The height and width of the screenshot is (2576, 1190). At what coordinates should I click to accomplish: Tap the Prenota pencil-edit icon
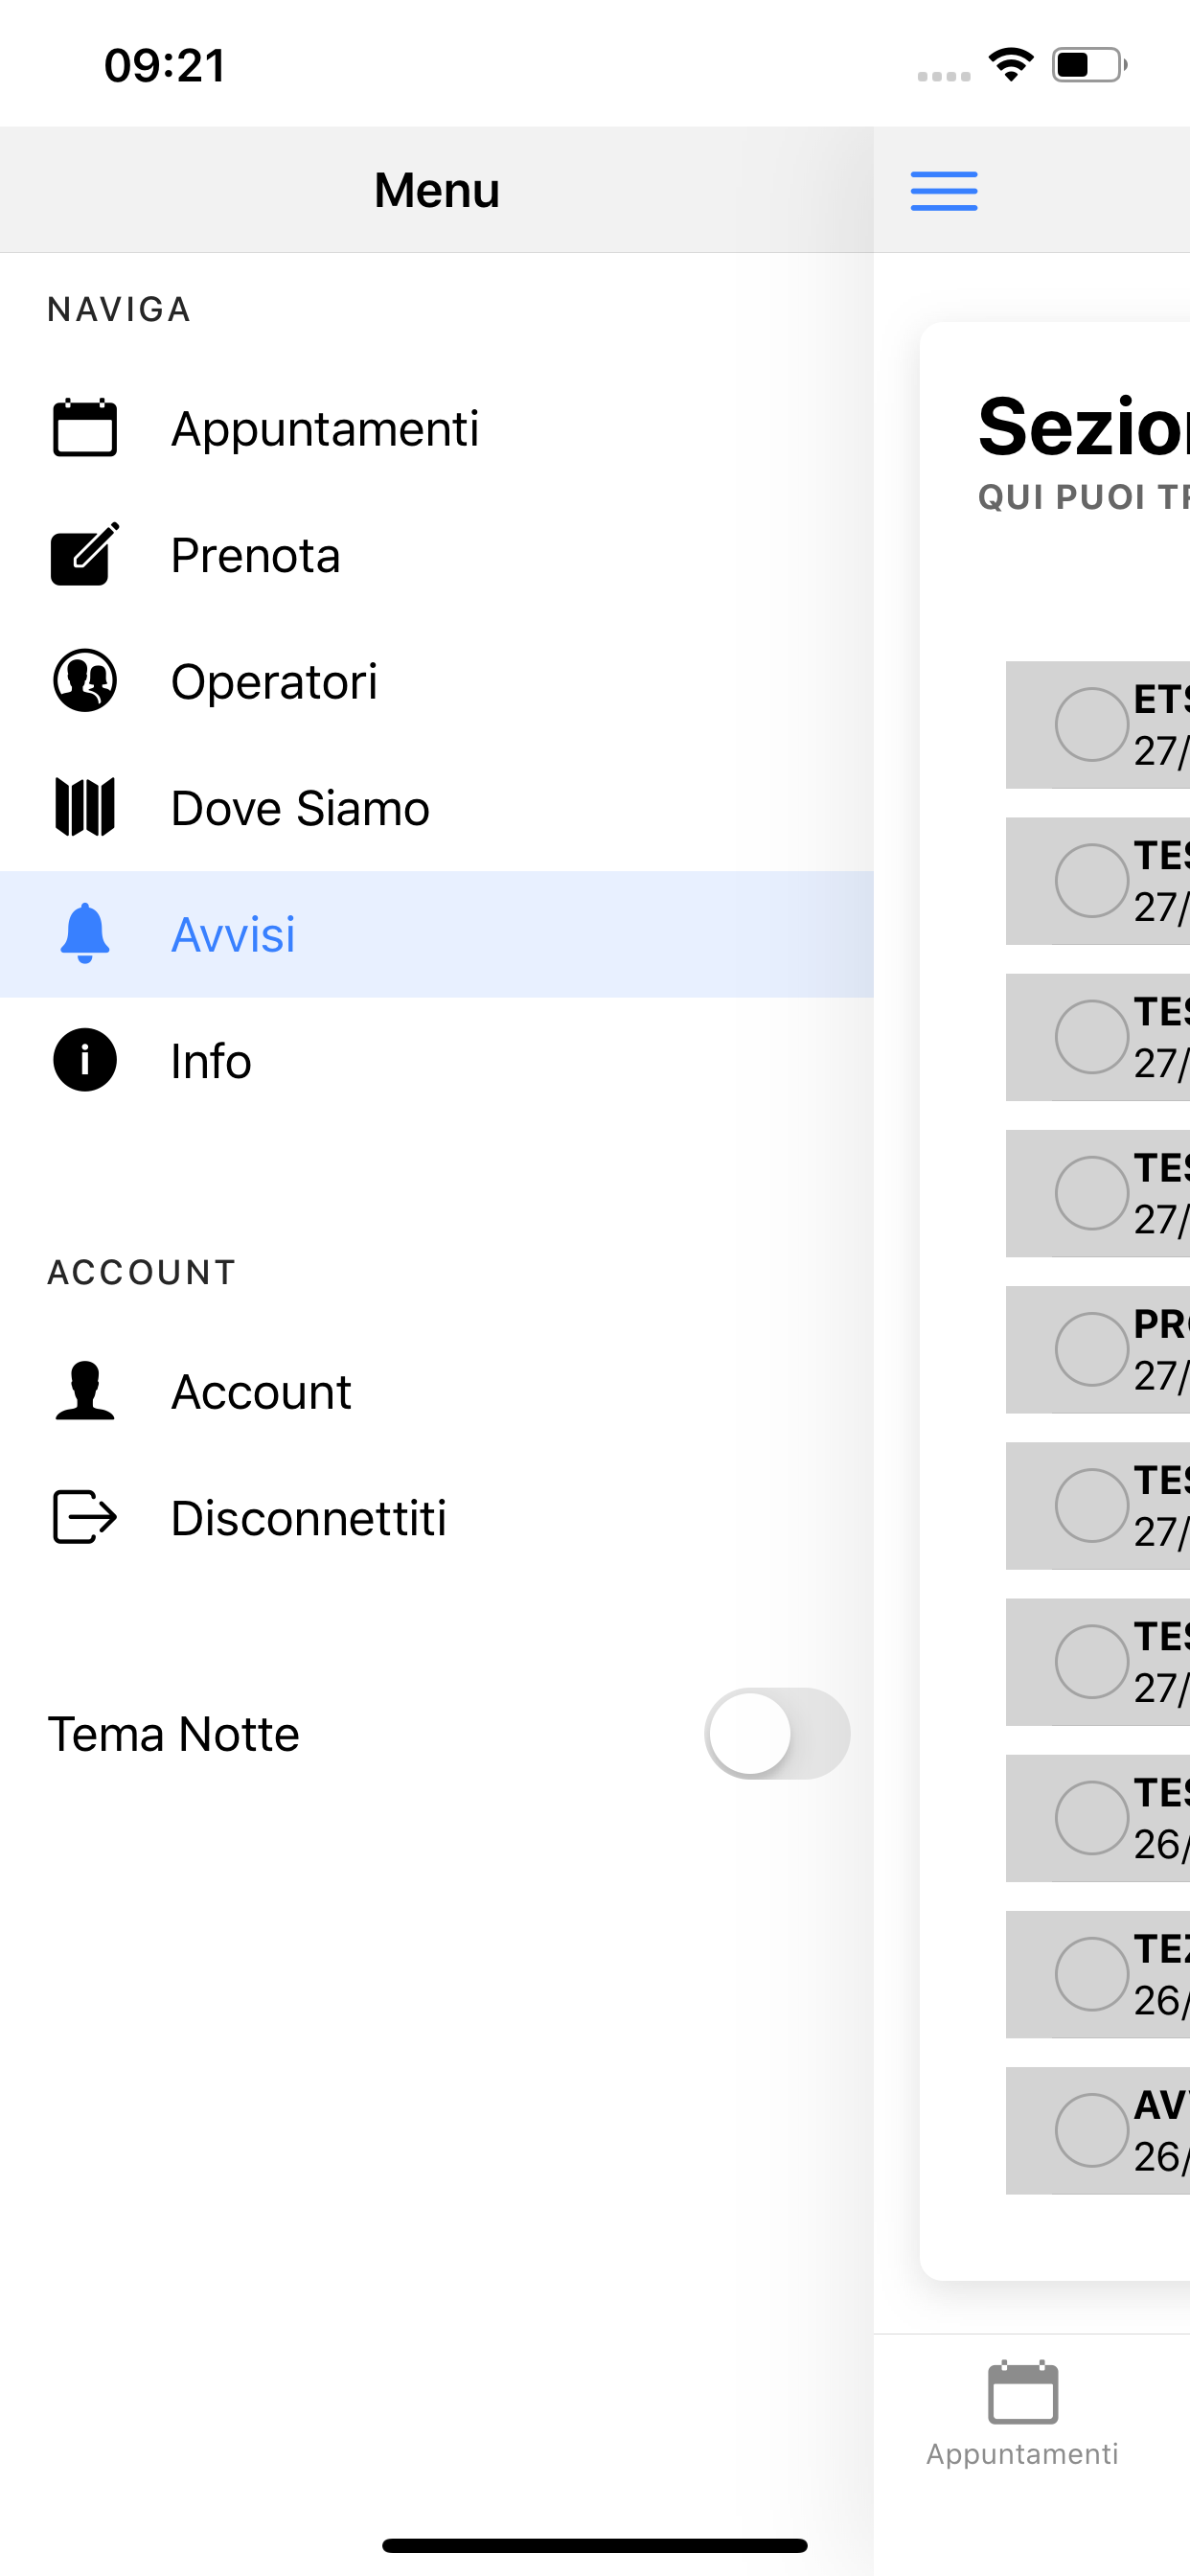[85, 554]
